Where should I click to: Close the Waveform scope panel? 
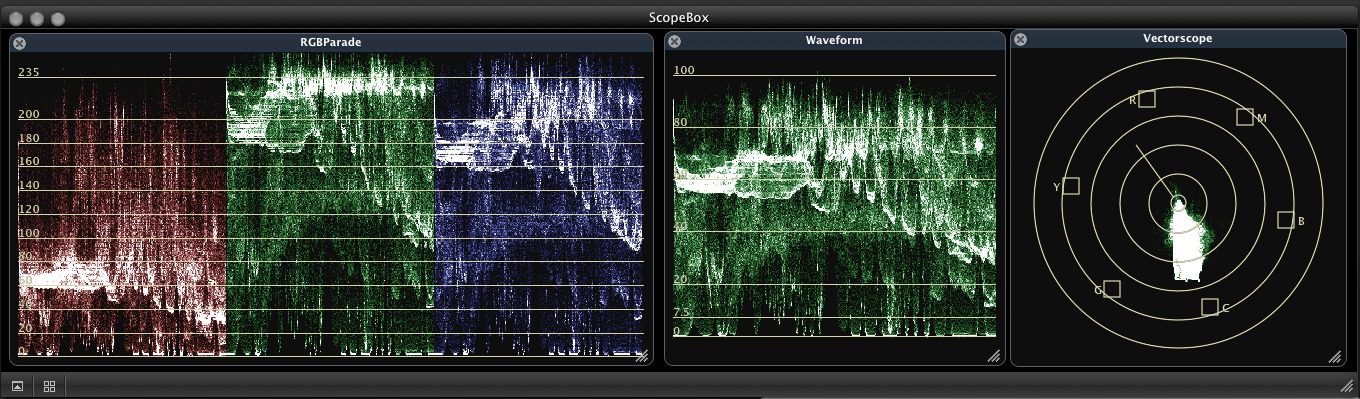click(x=674, y=41)
